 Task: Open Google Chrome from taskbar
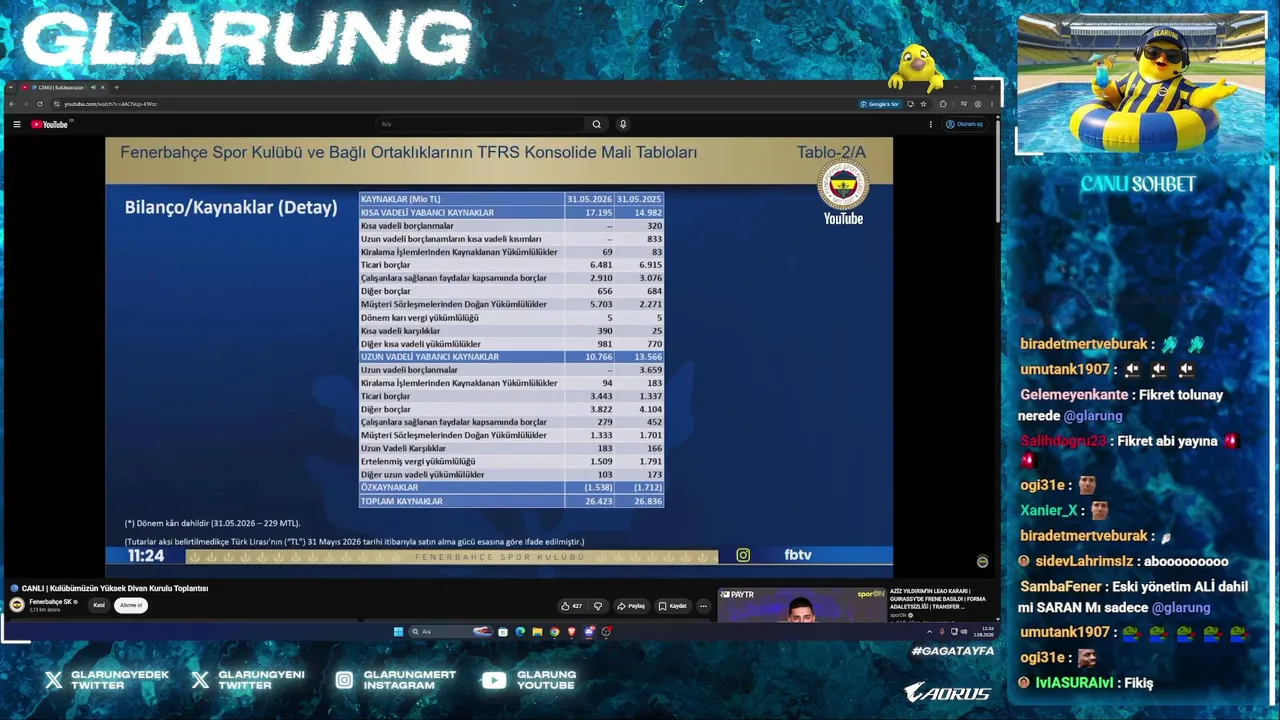[555, 632]
